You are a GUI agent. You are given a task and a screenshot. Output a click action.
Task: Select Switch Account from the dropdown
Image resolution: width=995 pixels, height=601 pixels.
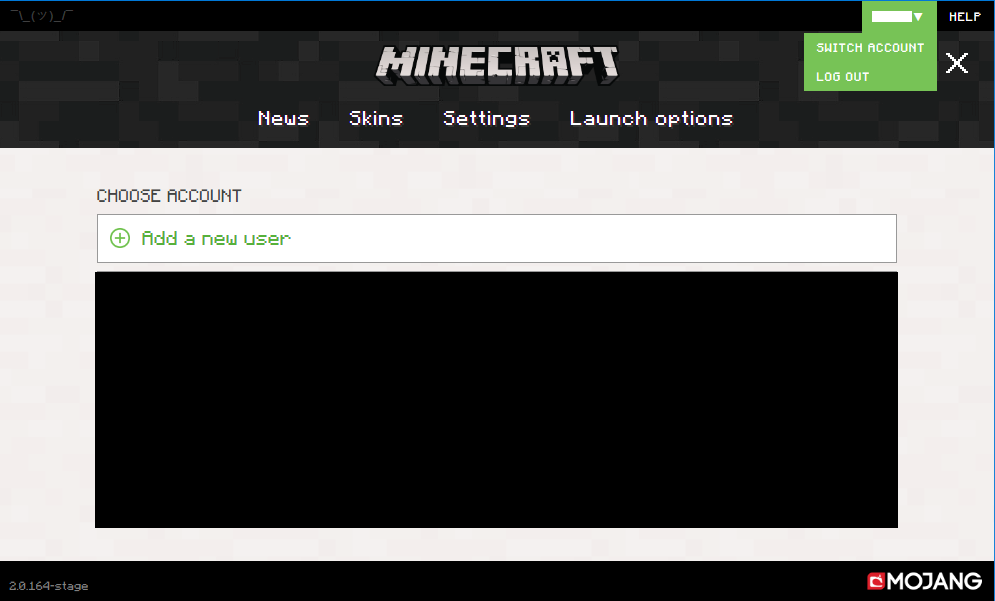pos(870,48)
